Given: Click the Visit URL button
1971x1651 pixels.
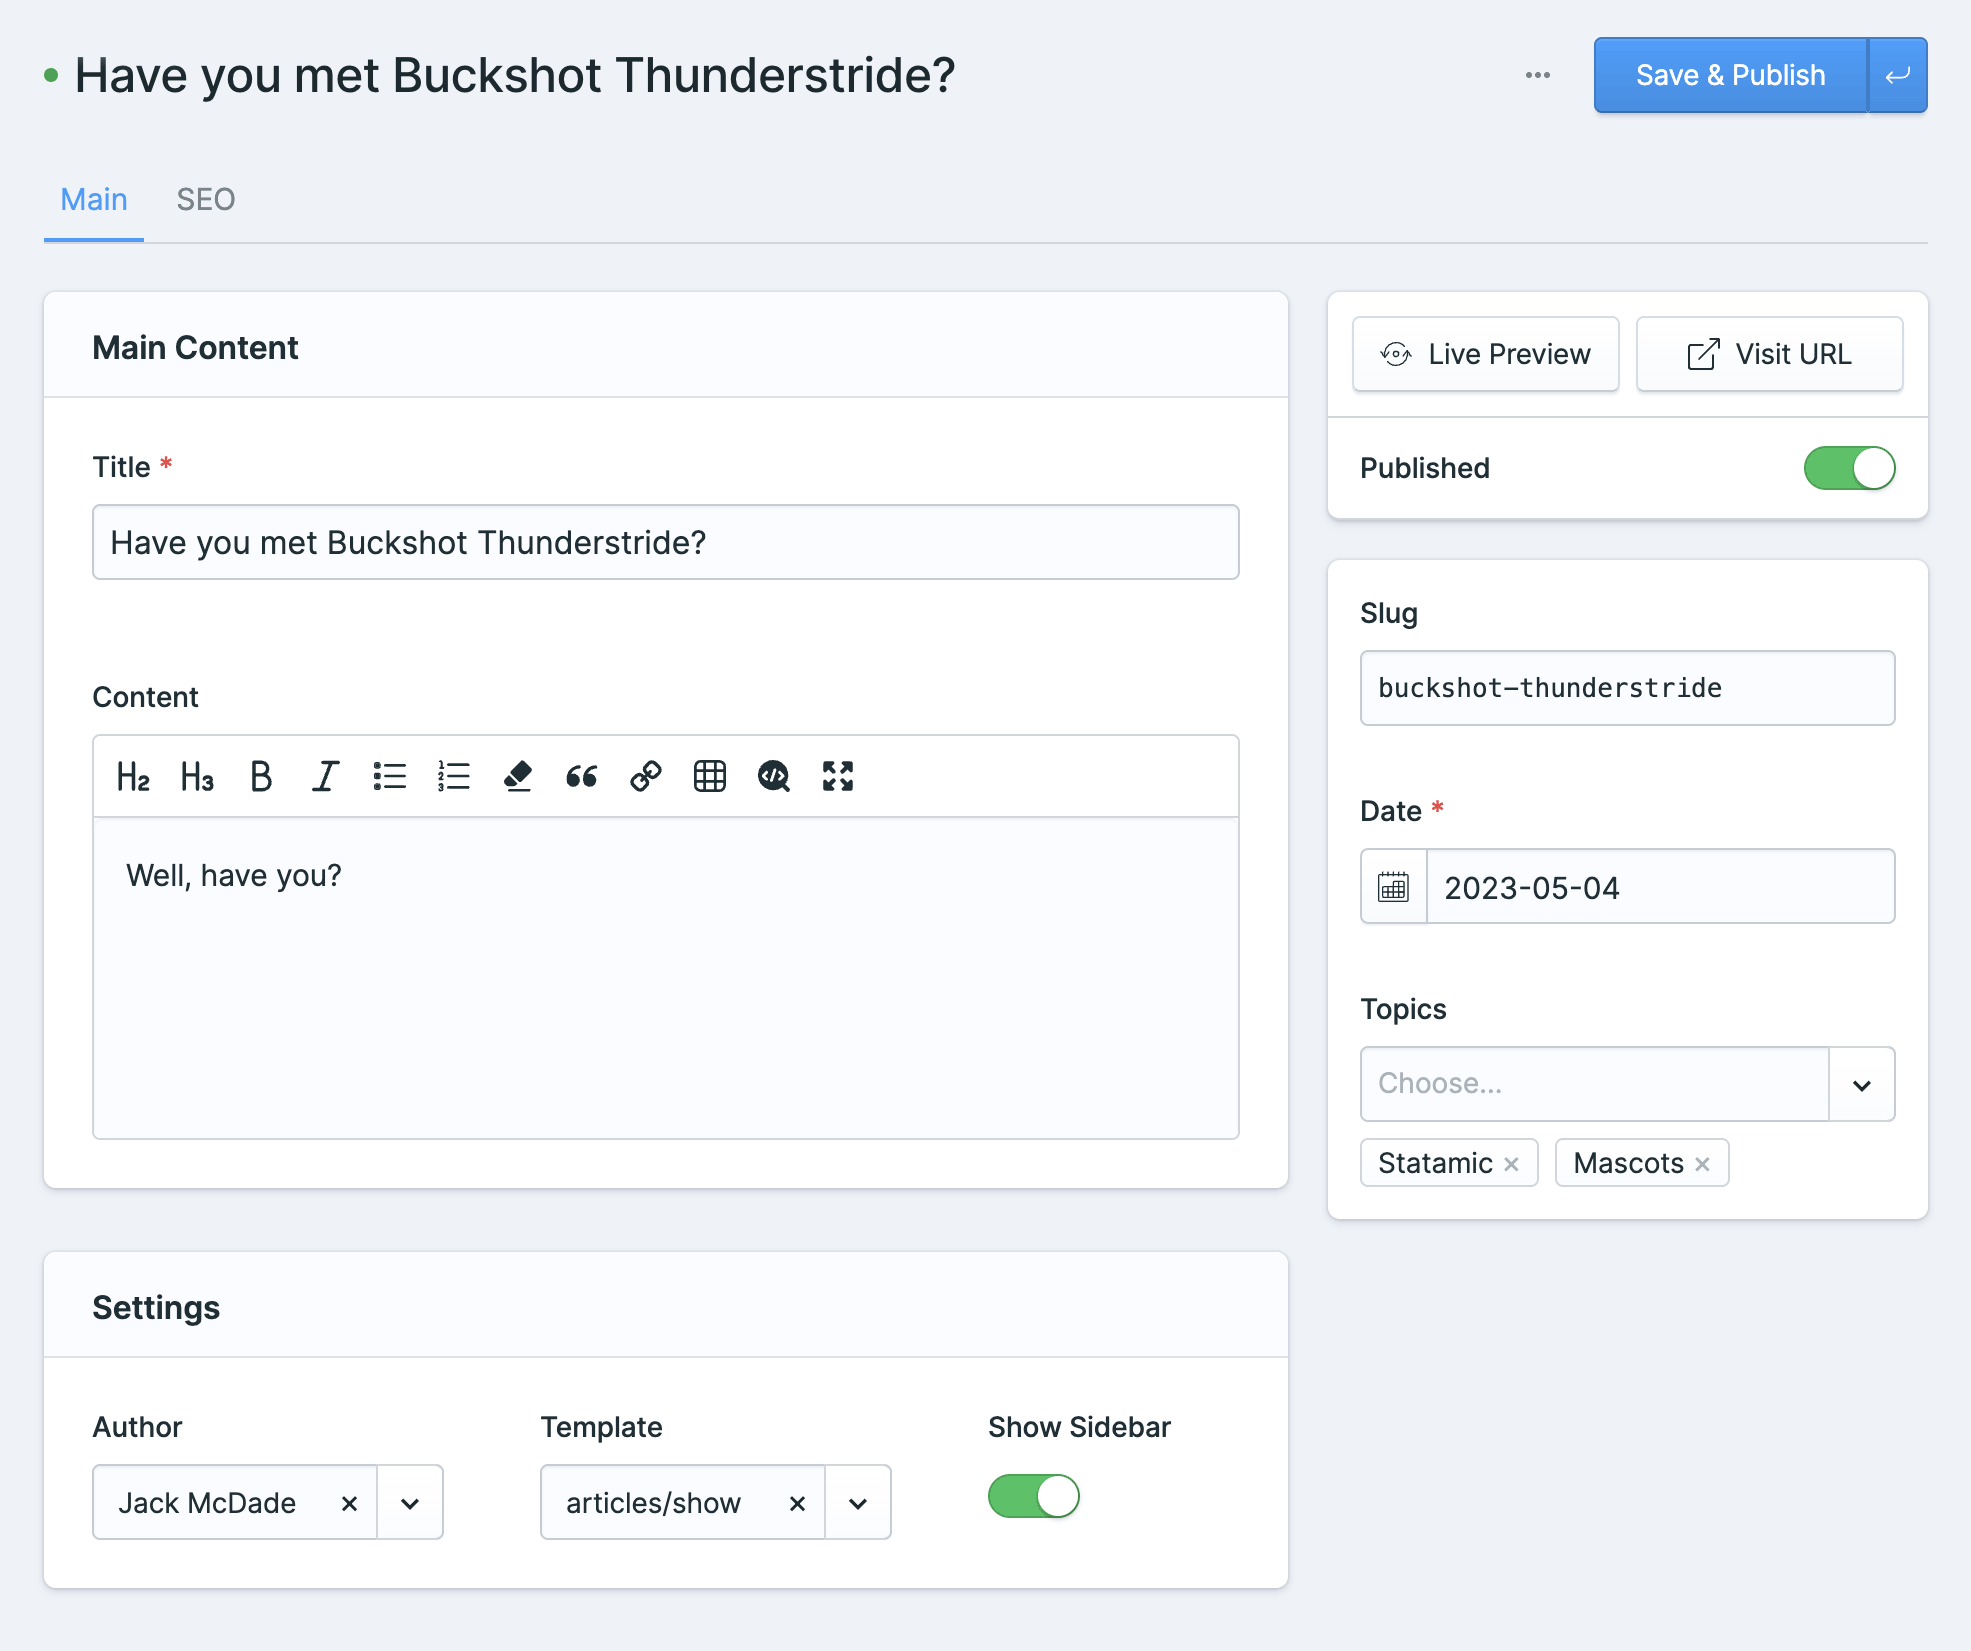Looking at the screenshot, I should click(1769, 354).
